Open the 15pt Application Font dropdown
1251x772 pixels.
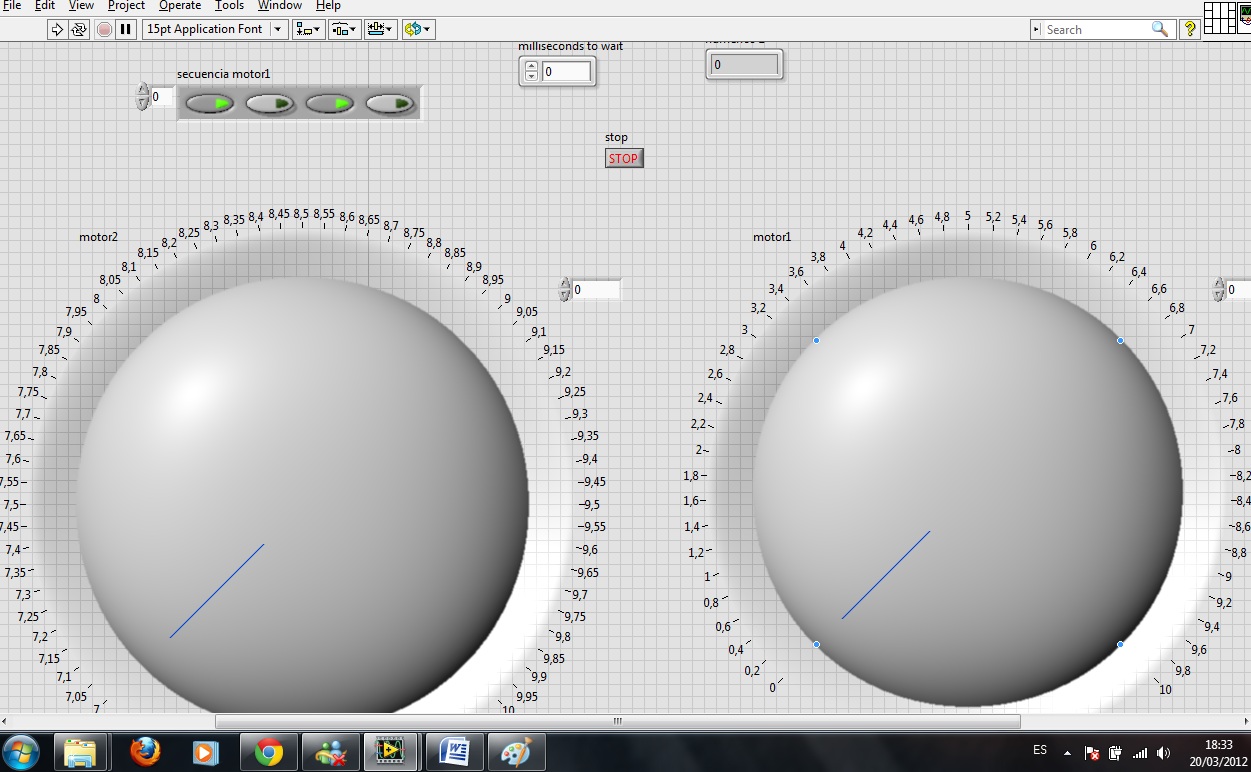coord(215,29)
